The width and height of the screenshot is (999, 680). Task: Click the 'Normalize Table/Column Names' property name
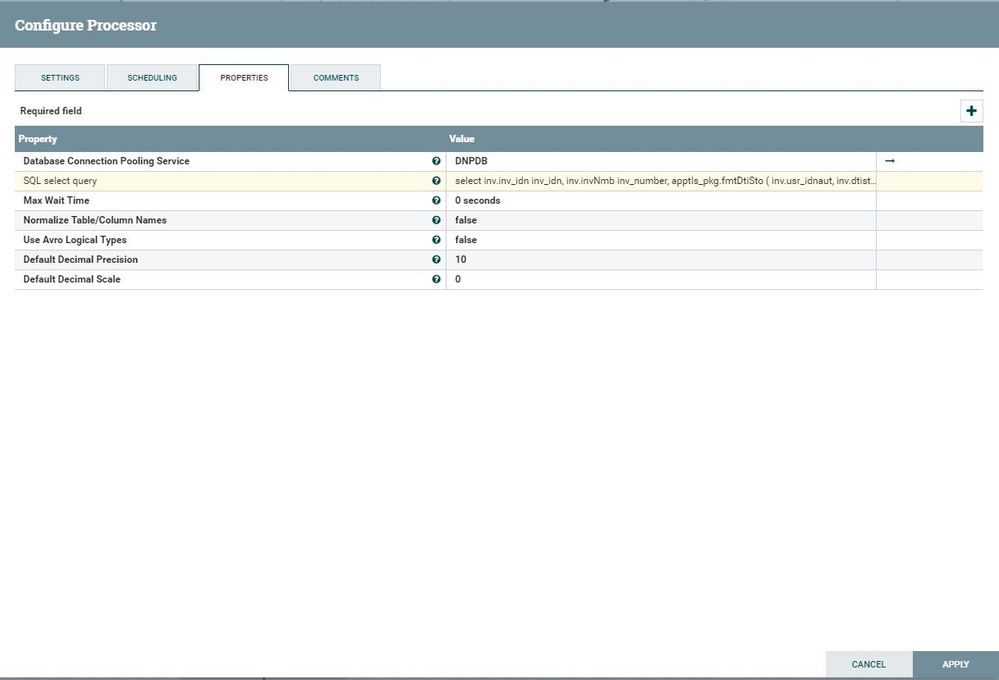pos(95,221)
